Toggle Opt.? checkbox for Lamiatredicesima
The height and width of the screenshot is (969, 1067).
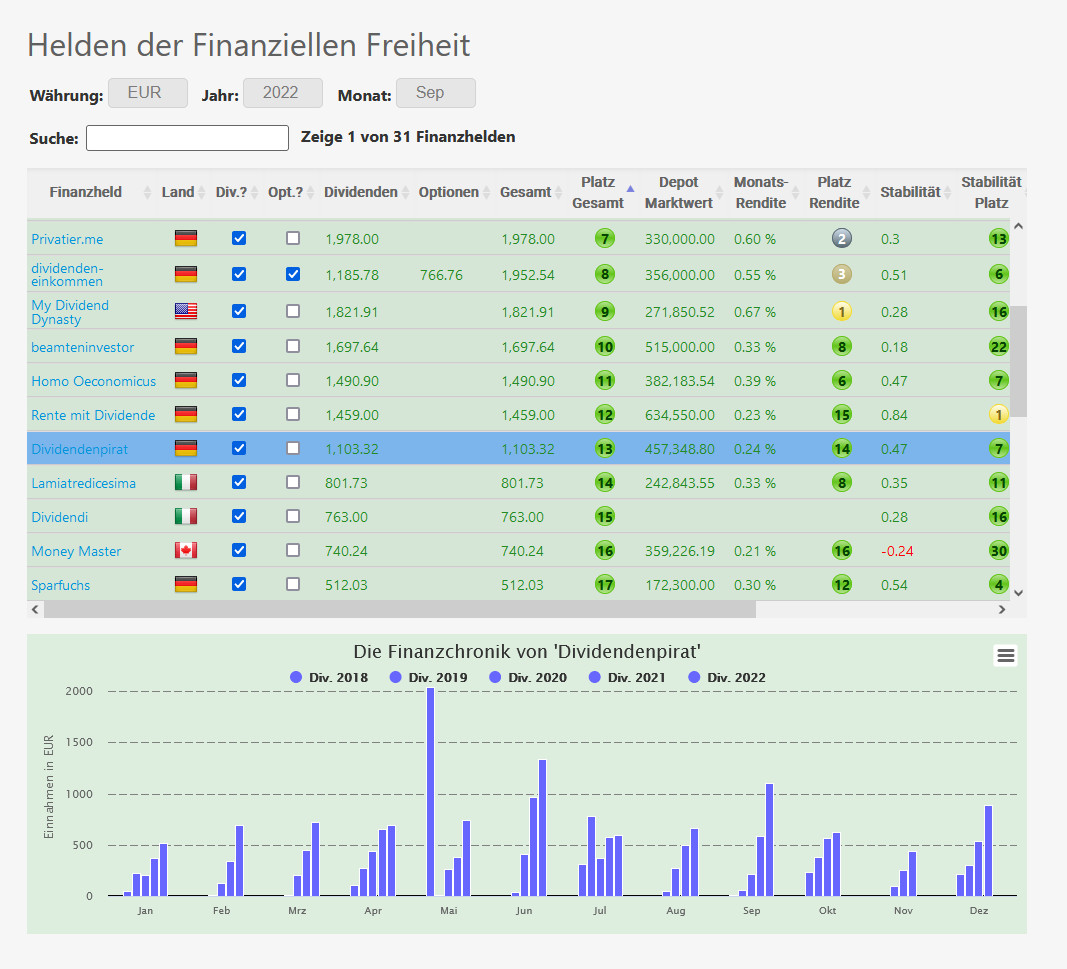[293, 482]
